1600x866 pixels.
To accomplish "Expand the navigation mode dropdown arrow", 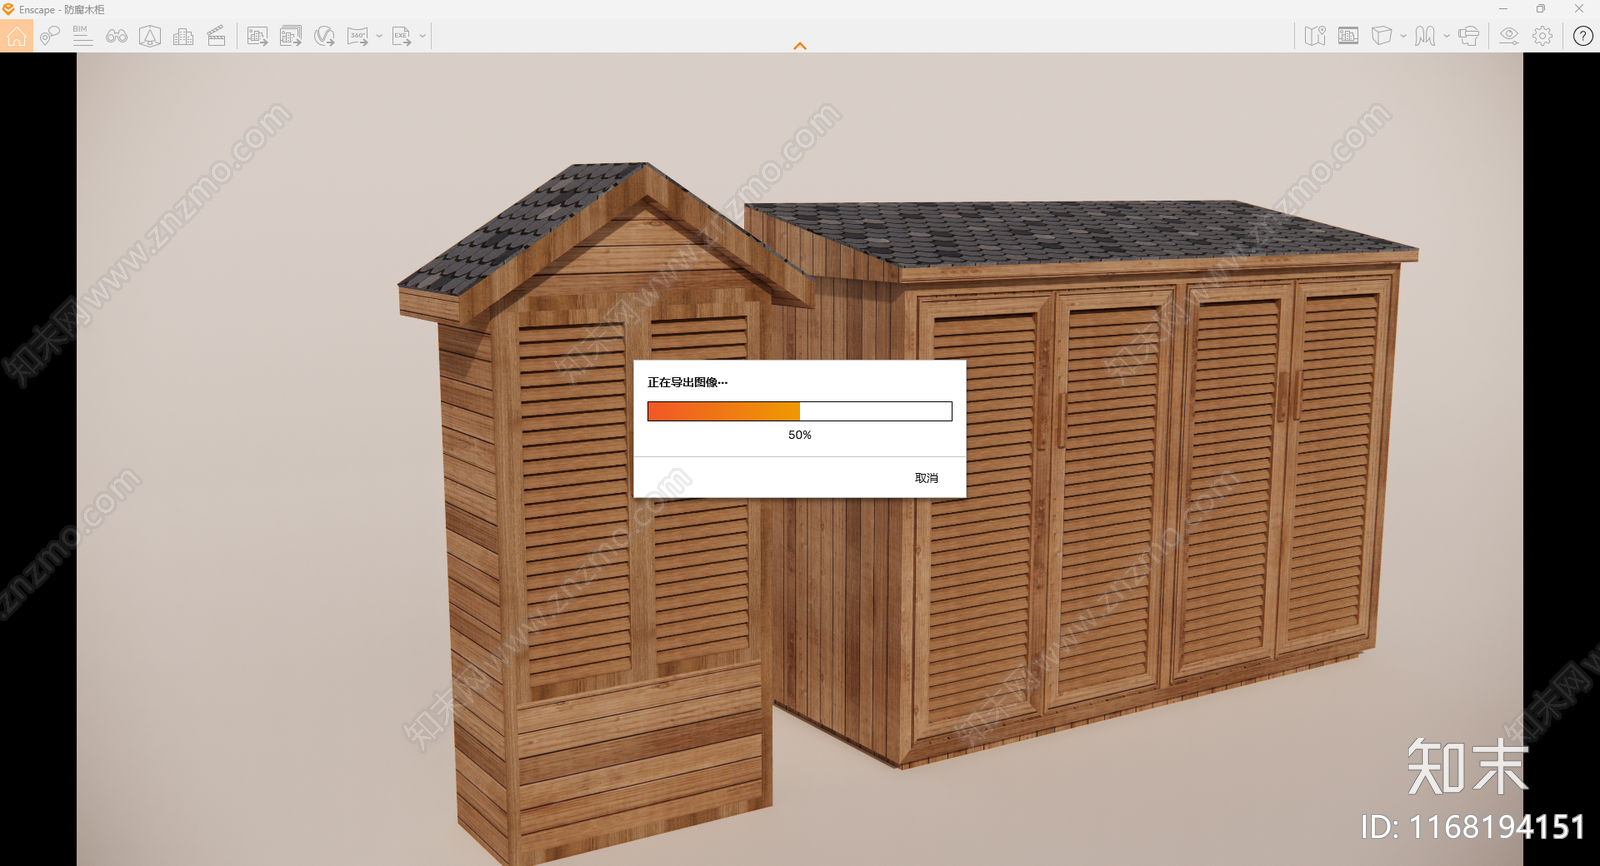I will pyautogui.click(x=1447, y=36).
